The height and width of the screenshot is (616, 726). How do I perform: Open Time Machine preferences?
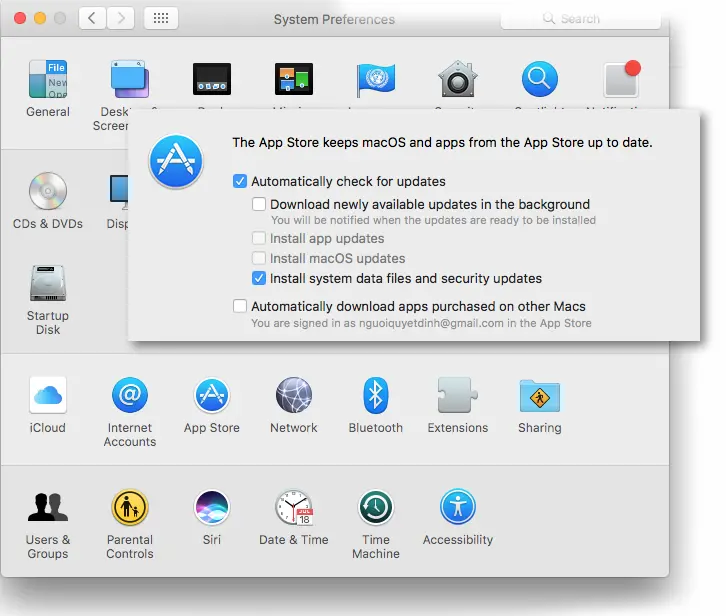coord(375,509)
